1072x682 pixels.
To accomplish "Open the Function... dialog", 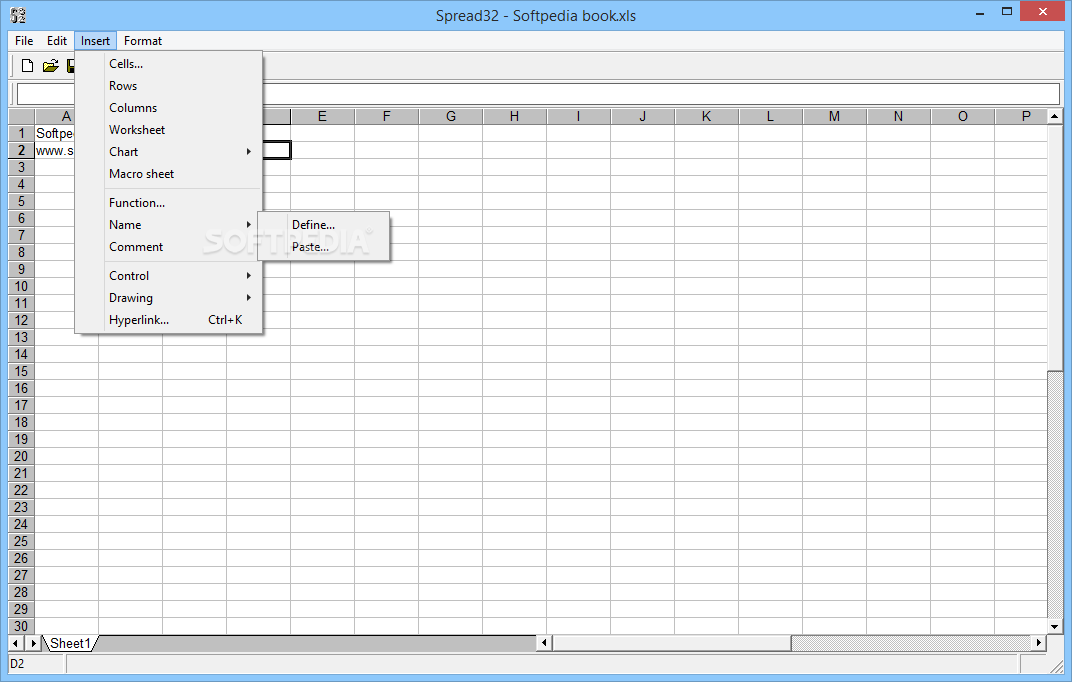I will 168,203.
